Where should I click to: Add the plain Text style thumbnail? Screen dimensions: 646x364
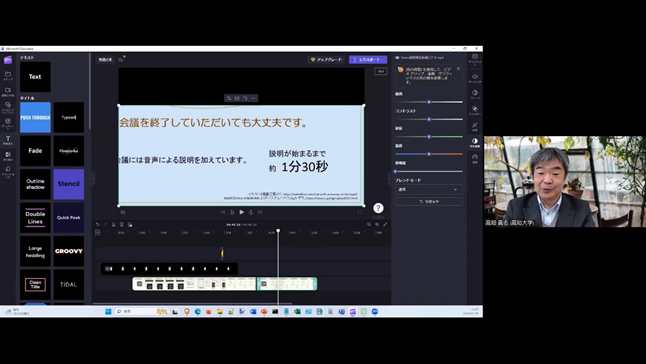click(x=35, y=77)
